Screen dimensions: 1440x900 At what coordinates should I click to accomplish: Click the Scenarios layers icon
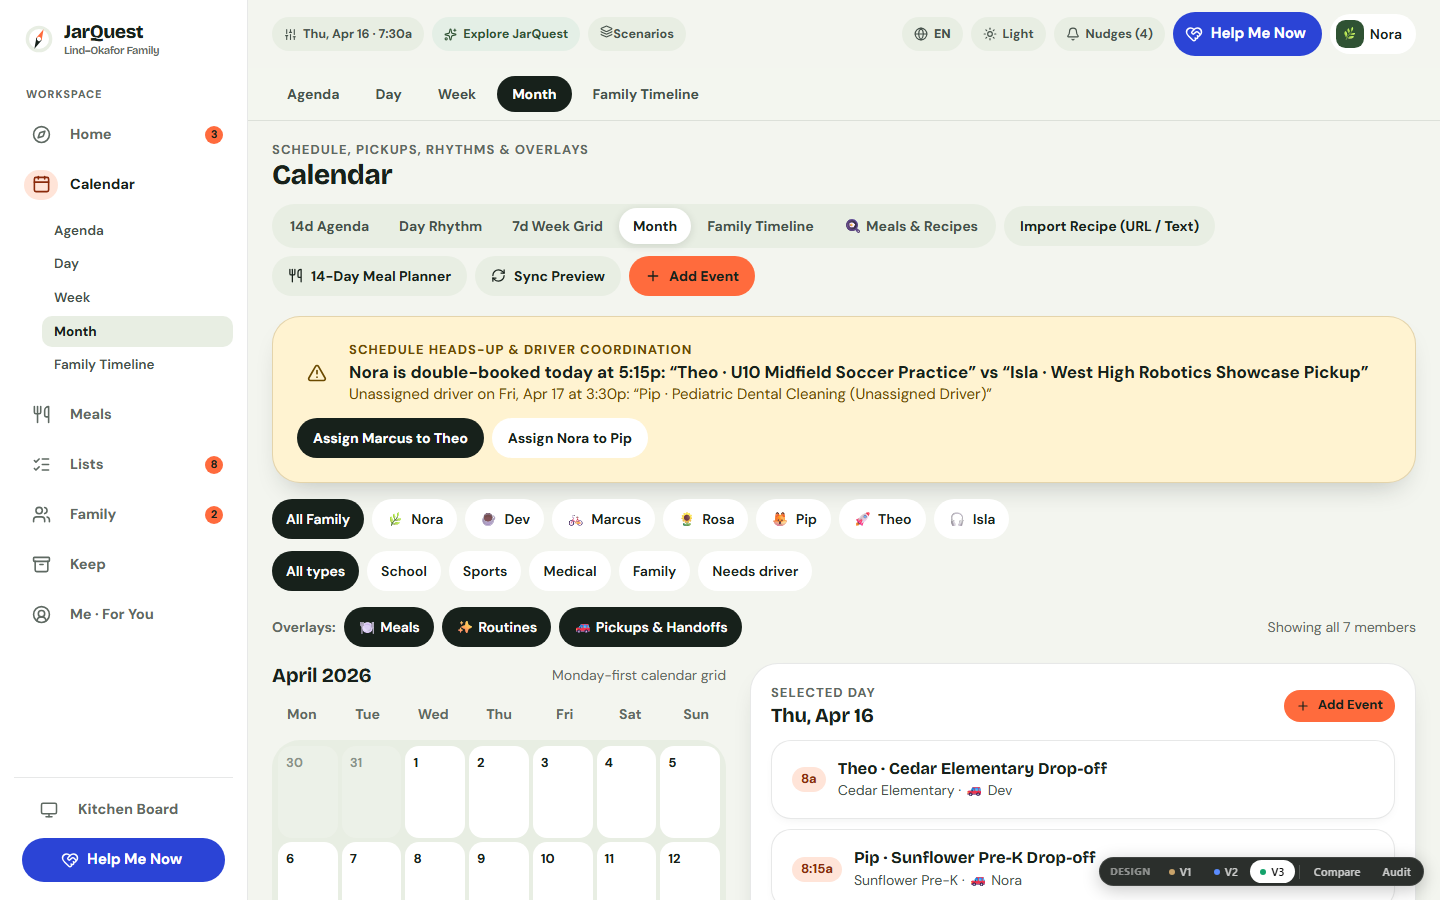(606, 33)
